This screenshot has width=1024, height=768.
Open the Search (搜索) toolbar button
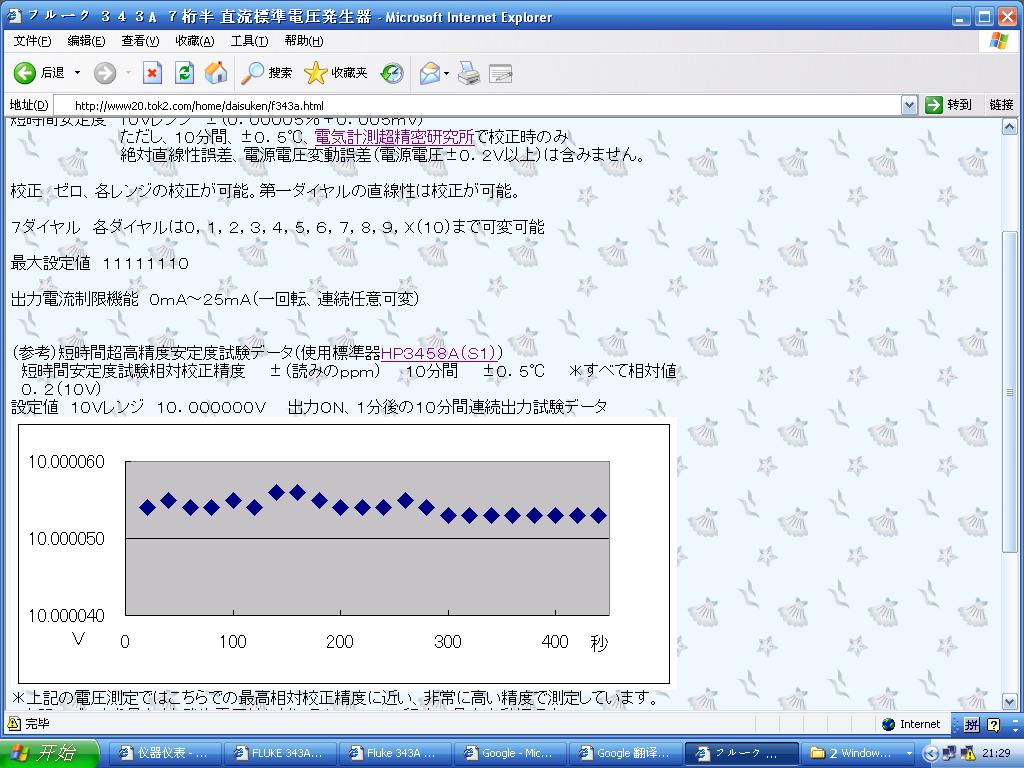(266, 72)
